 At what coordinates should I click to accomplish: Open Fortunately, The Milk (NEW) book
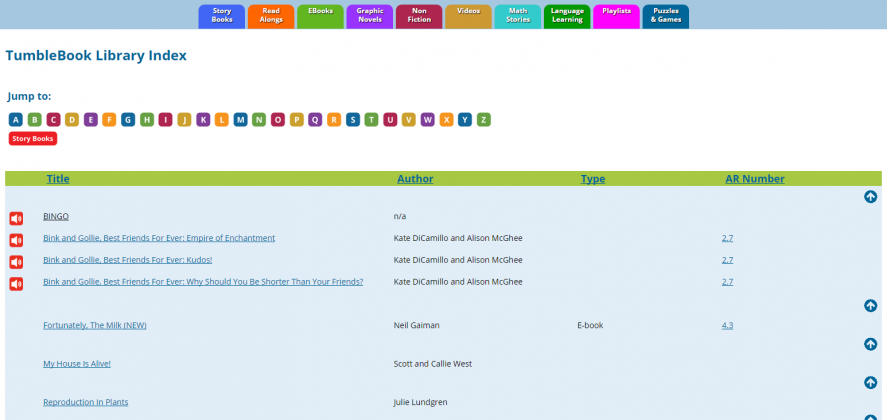[x=94, y=325]
